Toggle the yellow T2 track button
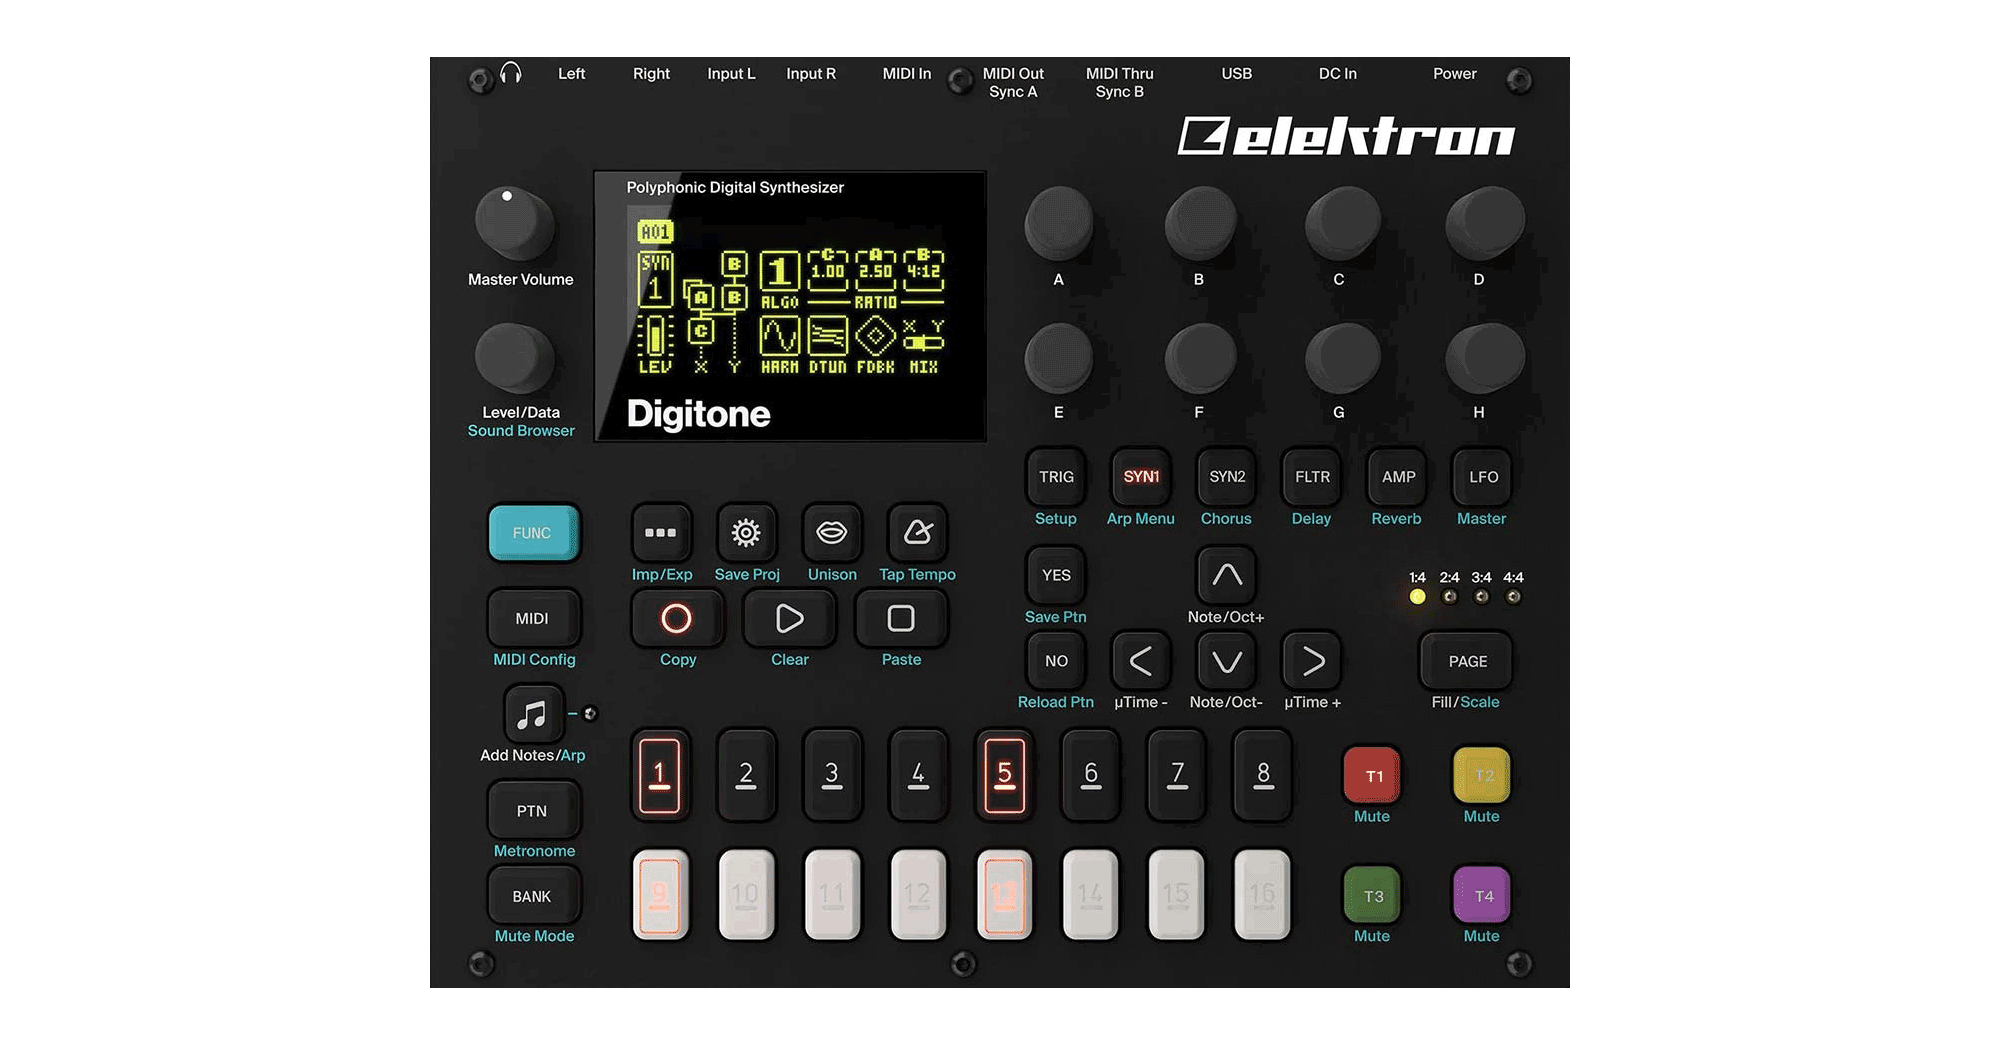The width and height of the screenshot is (2000, 1045). pos(1482,776)
